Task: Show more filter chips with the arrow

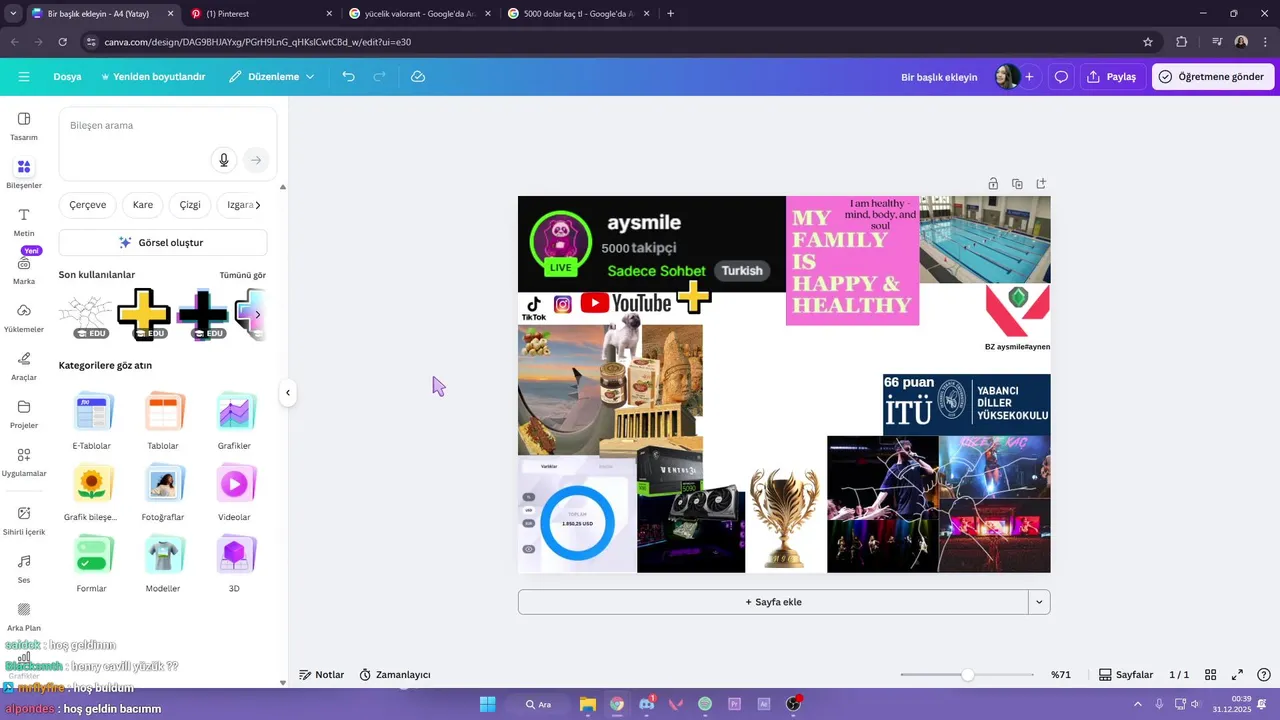Action: point(258,205)
